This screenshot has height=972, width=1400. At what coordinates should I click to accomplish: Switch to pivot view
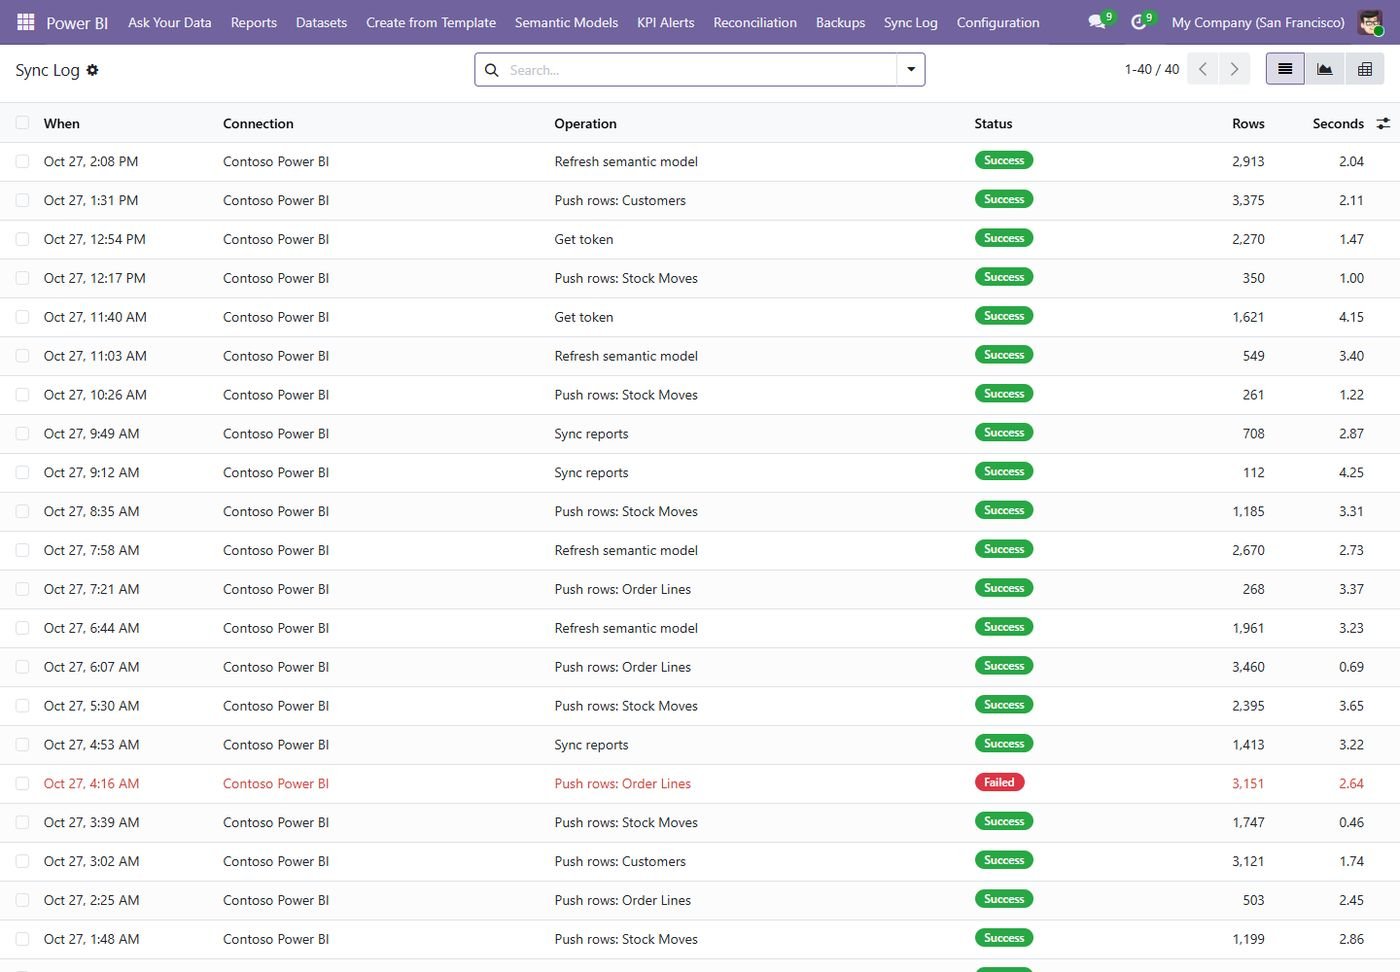pos(1364,69)
